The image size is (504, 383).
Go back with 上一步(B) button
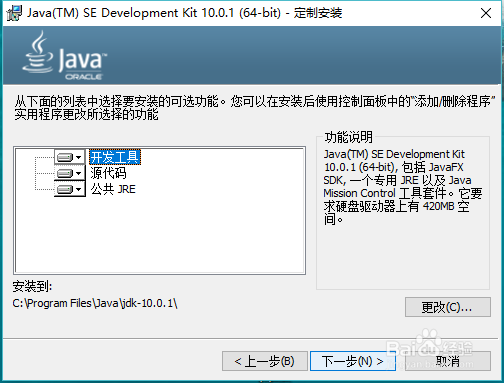coord(265,361)
